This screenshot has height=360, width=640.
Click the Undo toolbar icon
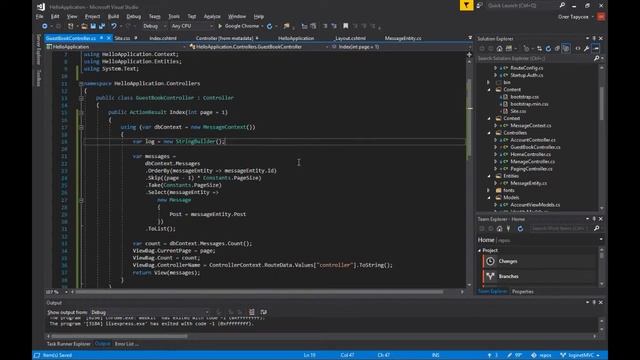[114, 26]
